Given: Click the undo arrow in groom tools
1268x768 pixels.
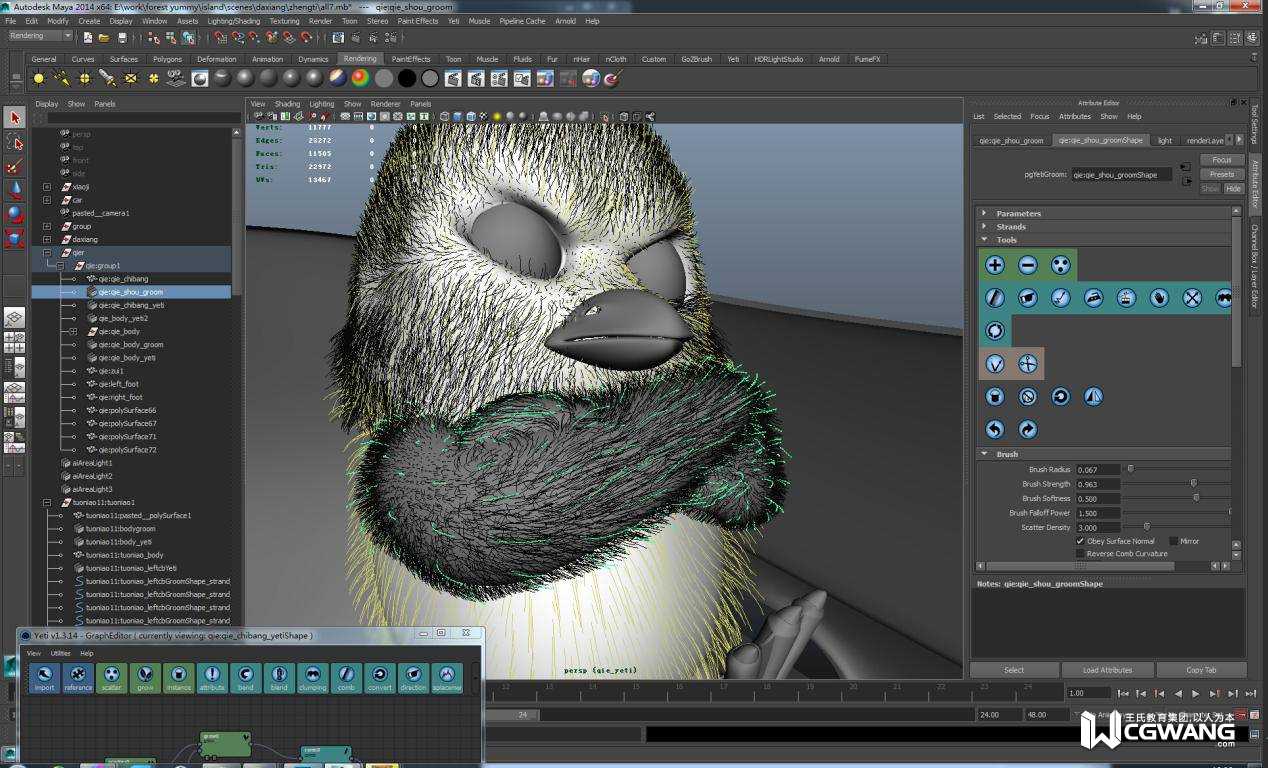Looking at the screenshot, I should pyautogui.click(x=994, y=429).
